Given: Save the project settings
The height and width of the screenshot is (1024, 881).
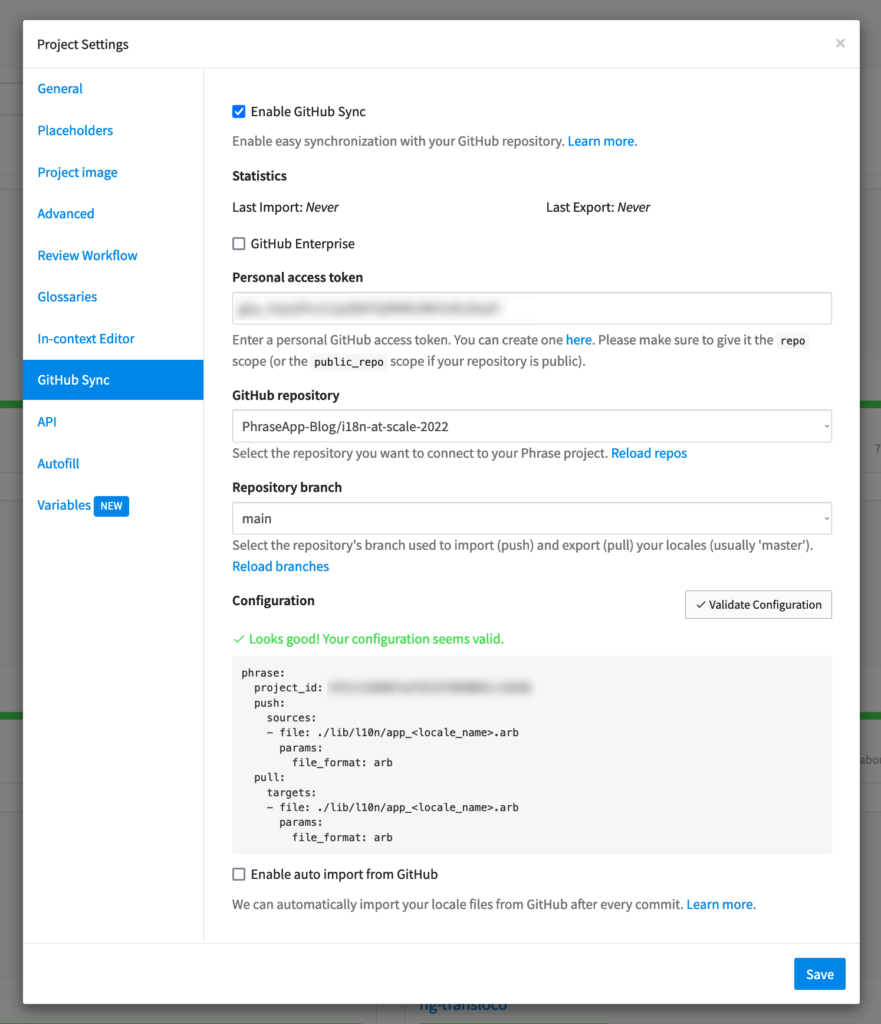Looking at the screenshot, I should click(819, 973).
